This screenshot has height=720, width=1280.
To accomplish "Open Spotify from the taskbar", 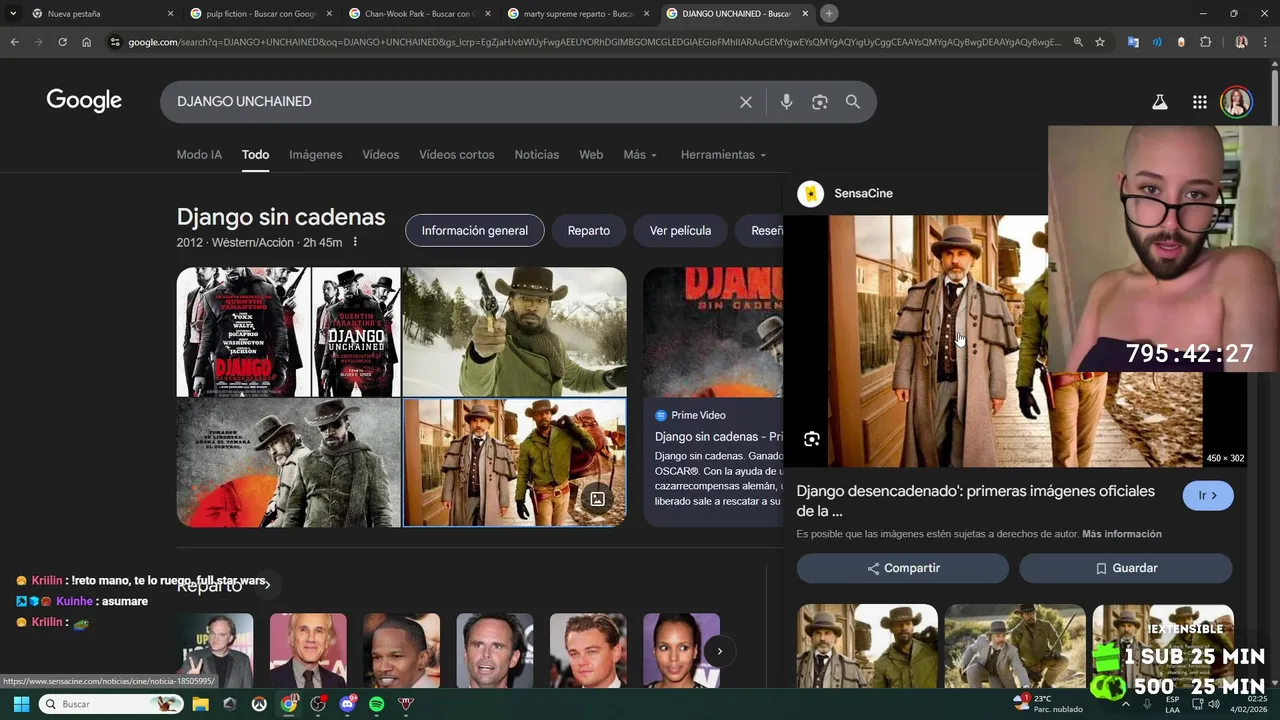I will (377, 704).
